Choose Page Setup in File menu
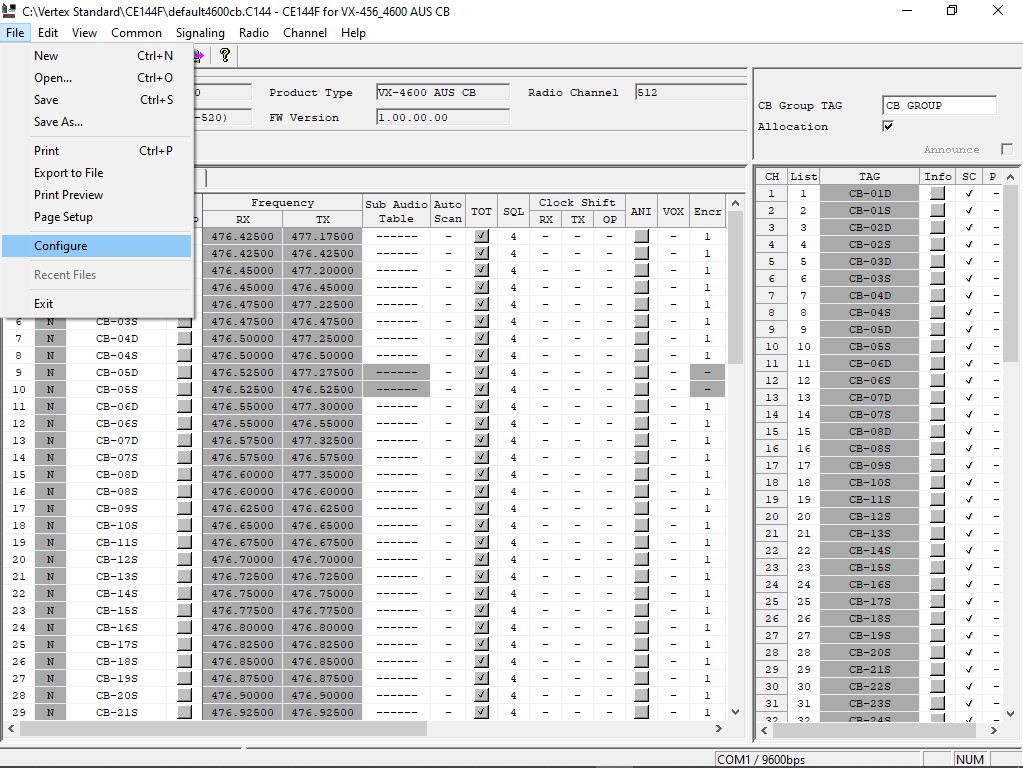This screenshot has width=1023, height=768. 97,217
